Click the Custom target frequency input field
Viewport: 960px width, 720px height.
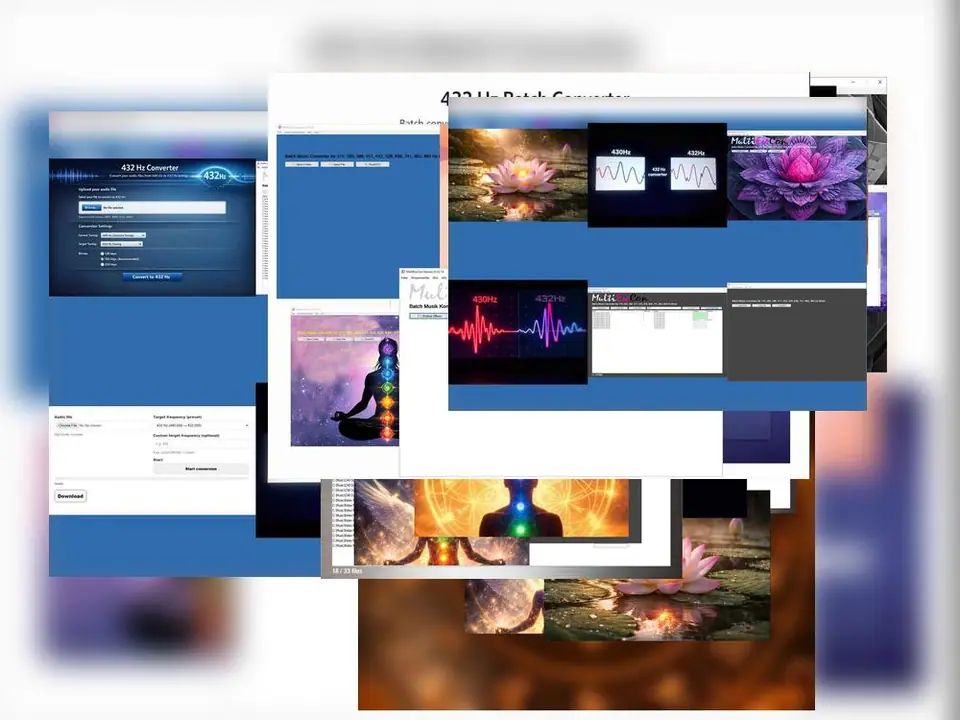200,444
